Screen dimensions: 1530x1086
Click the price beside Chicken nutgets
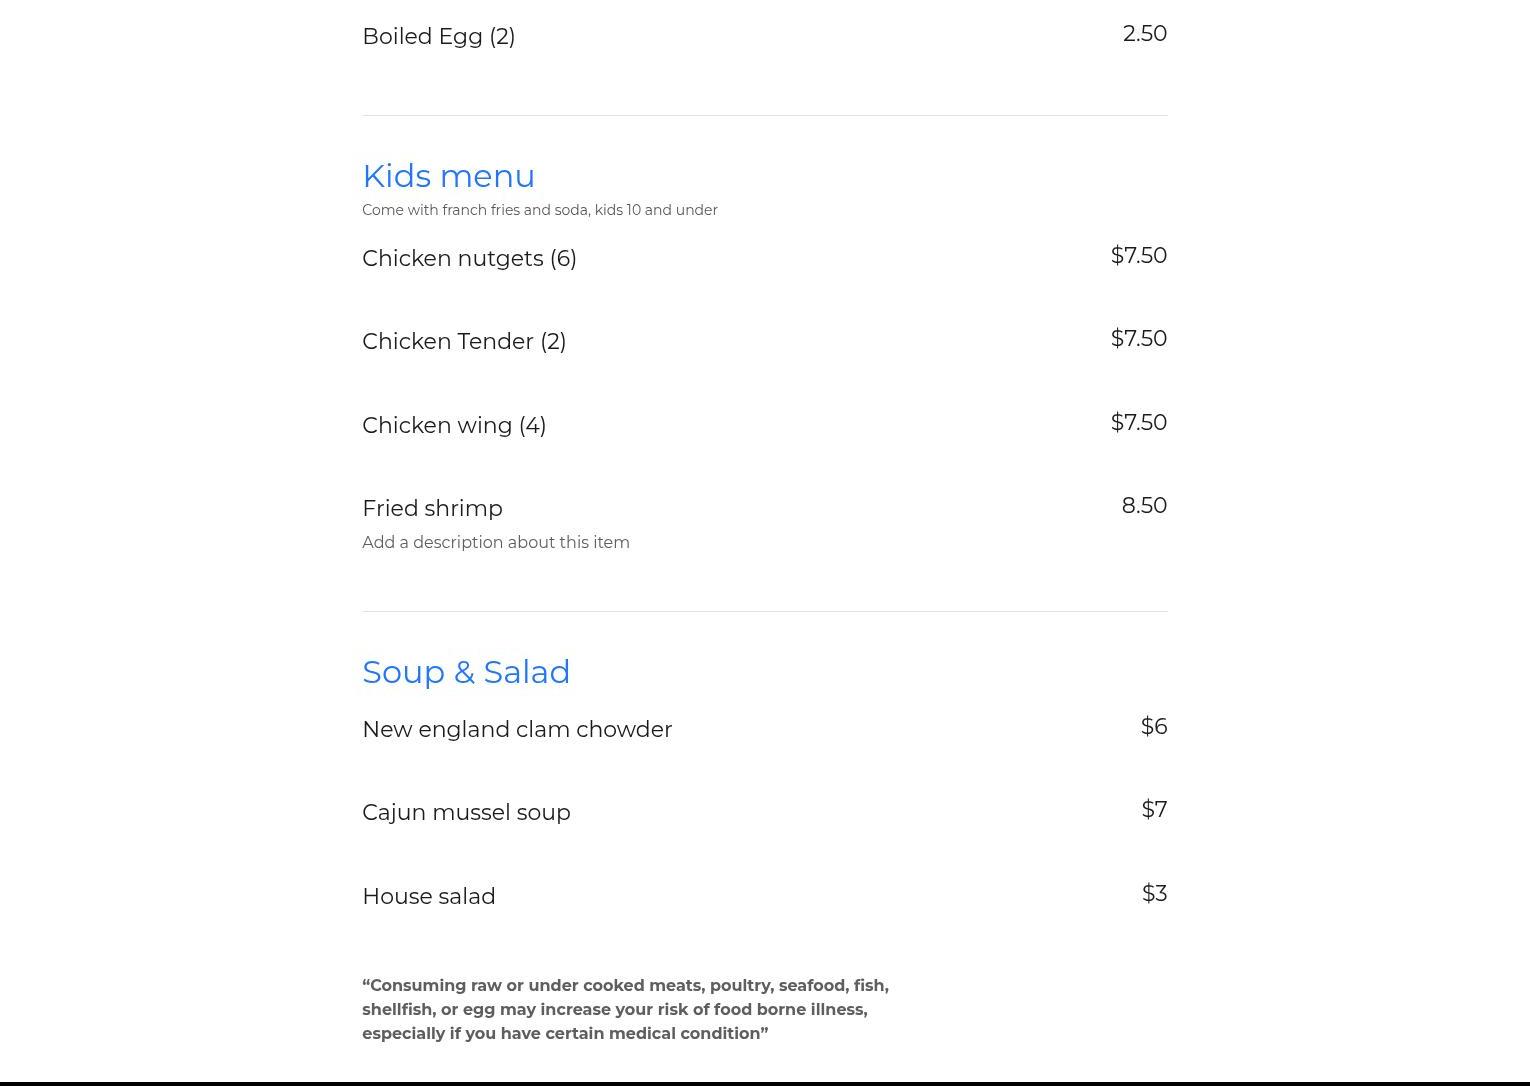pos(1138,256)
